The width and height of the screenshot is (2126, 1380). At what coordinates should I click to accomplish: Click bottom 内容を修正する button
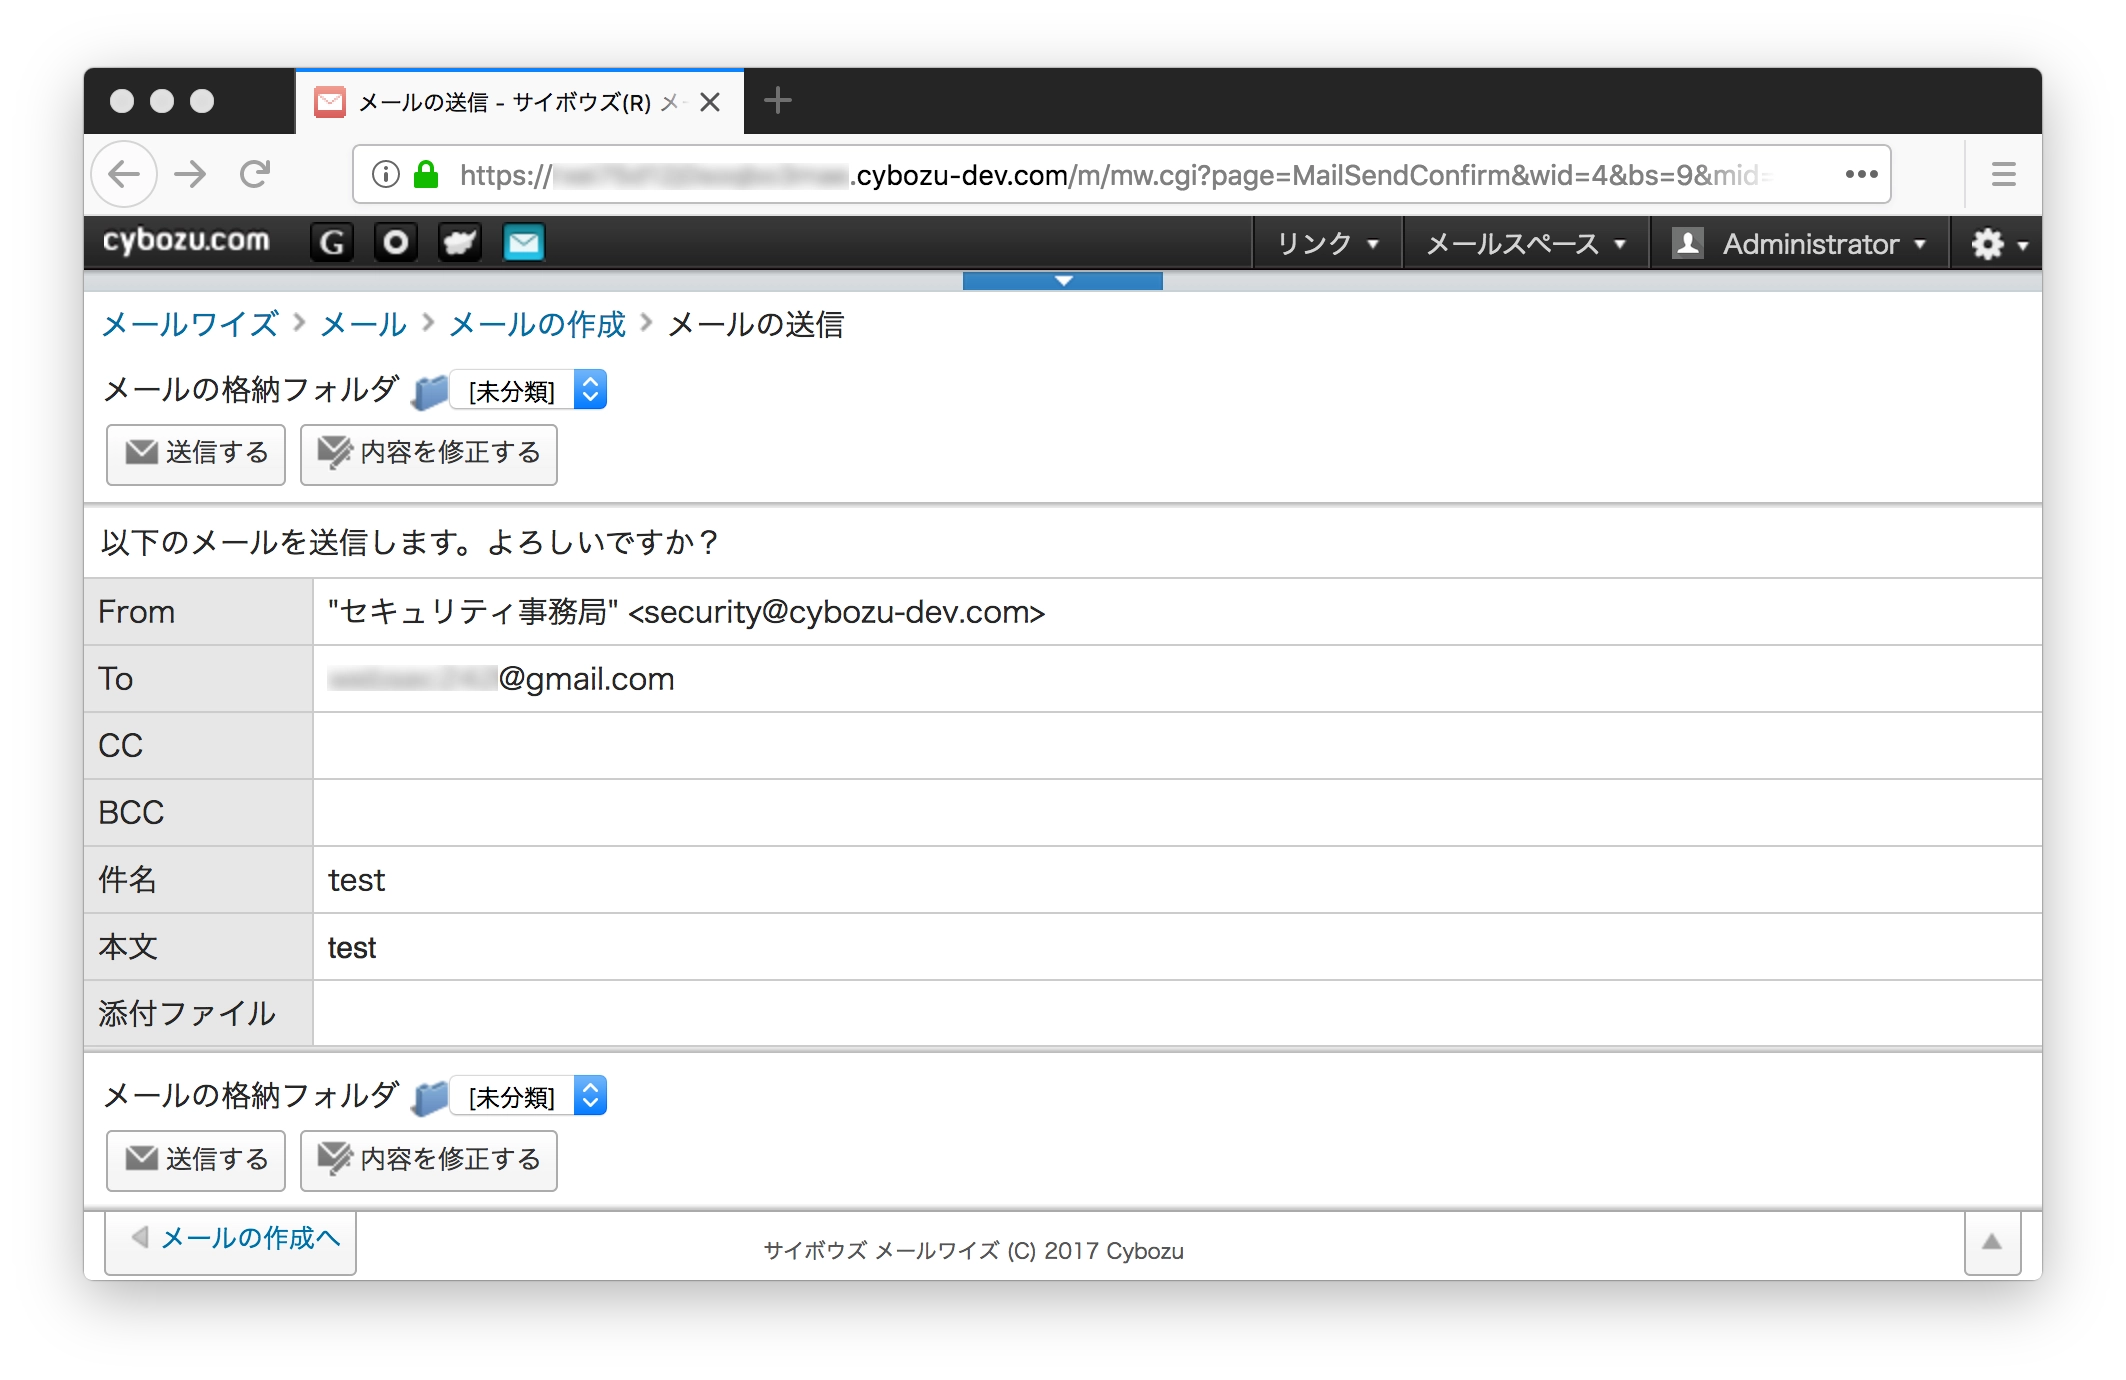pyautogui.click(x=428, y=1160)
